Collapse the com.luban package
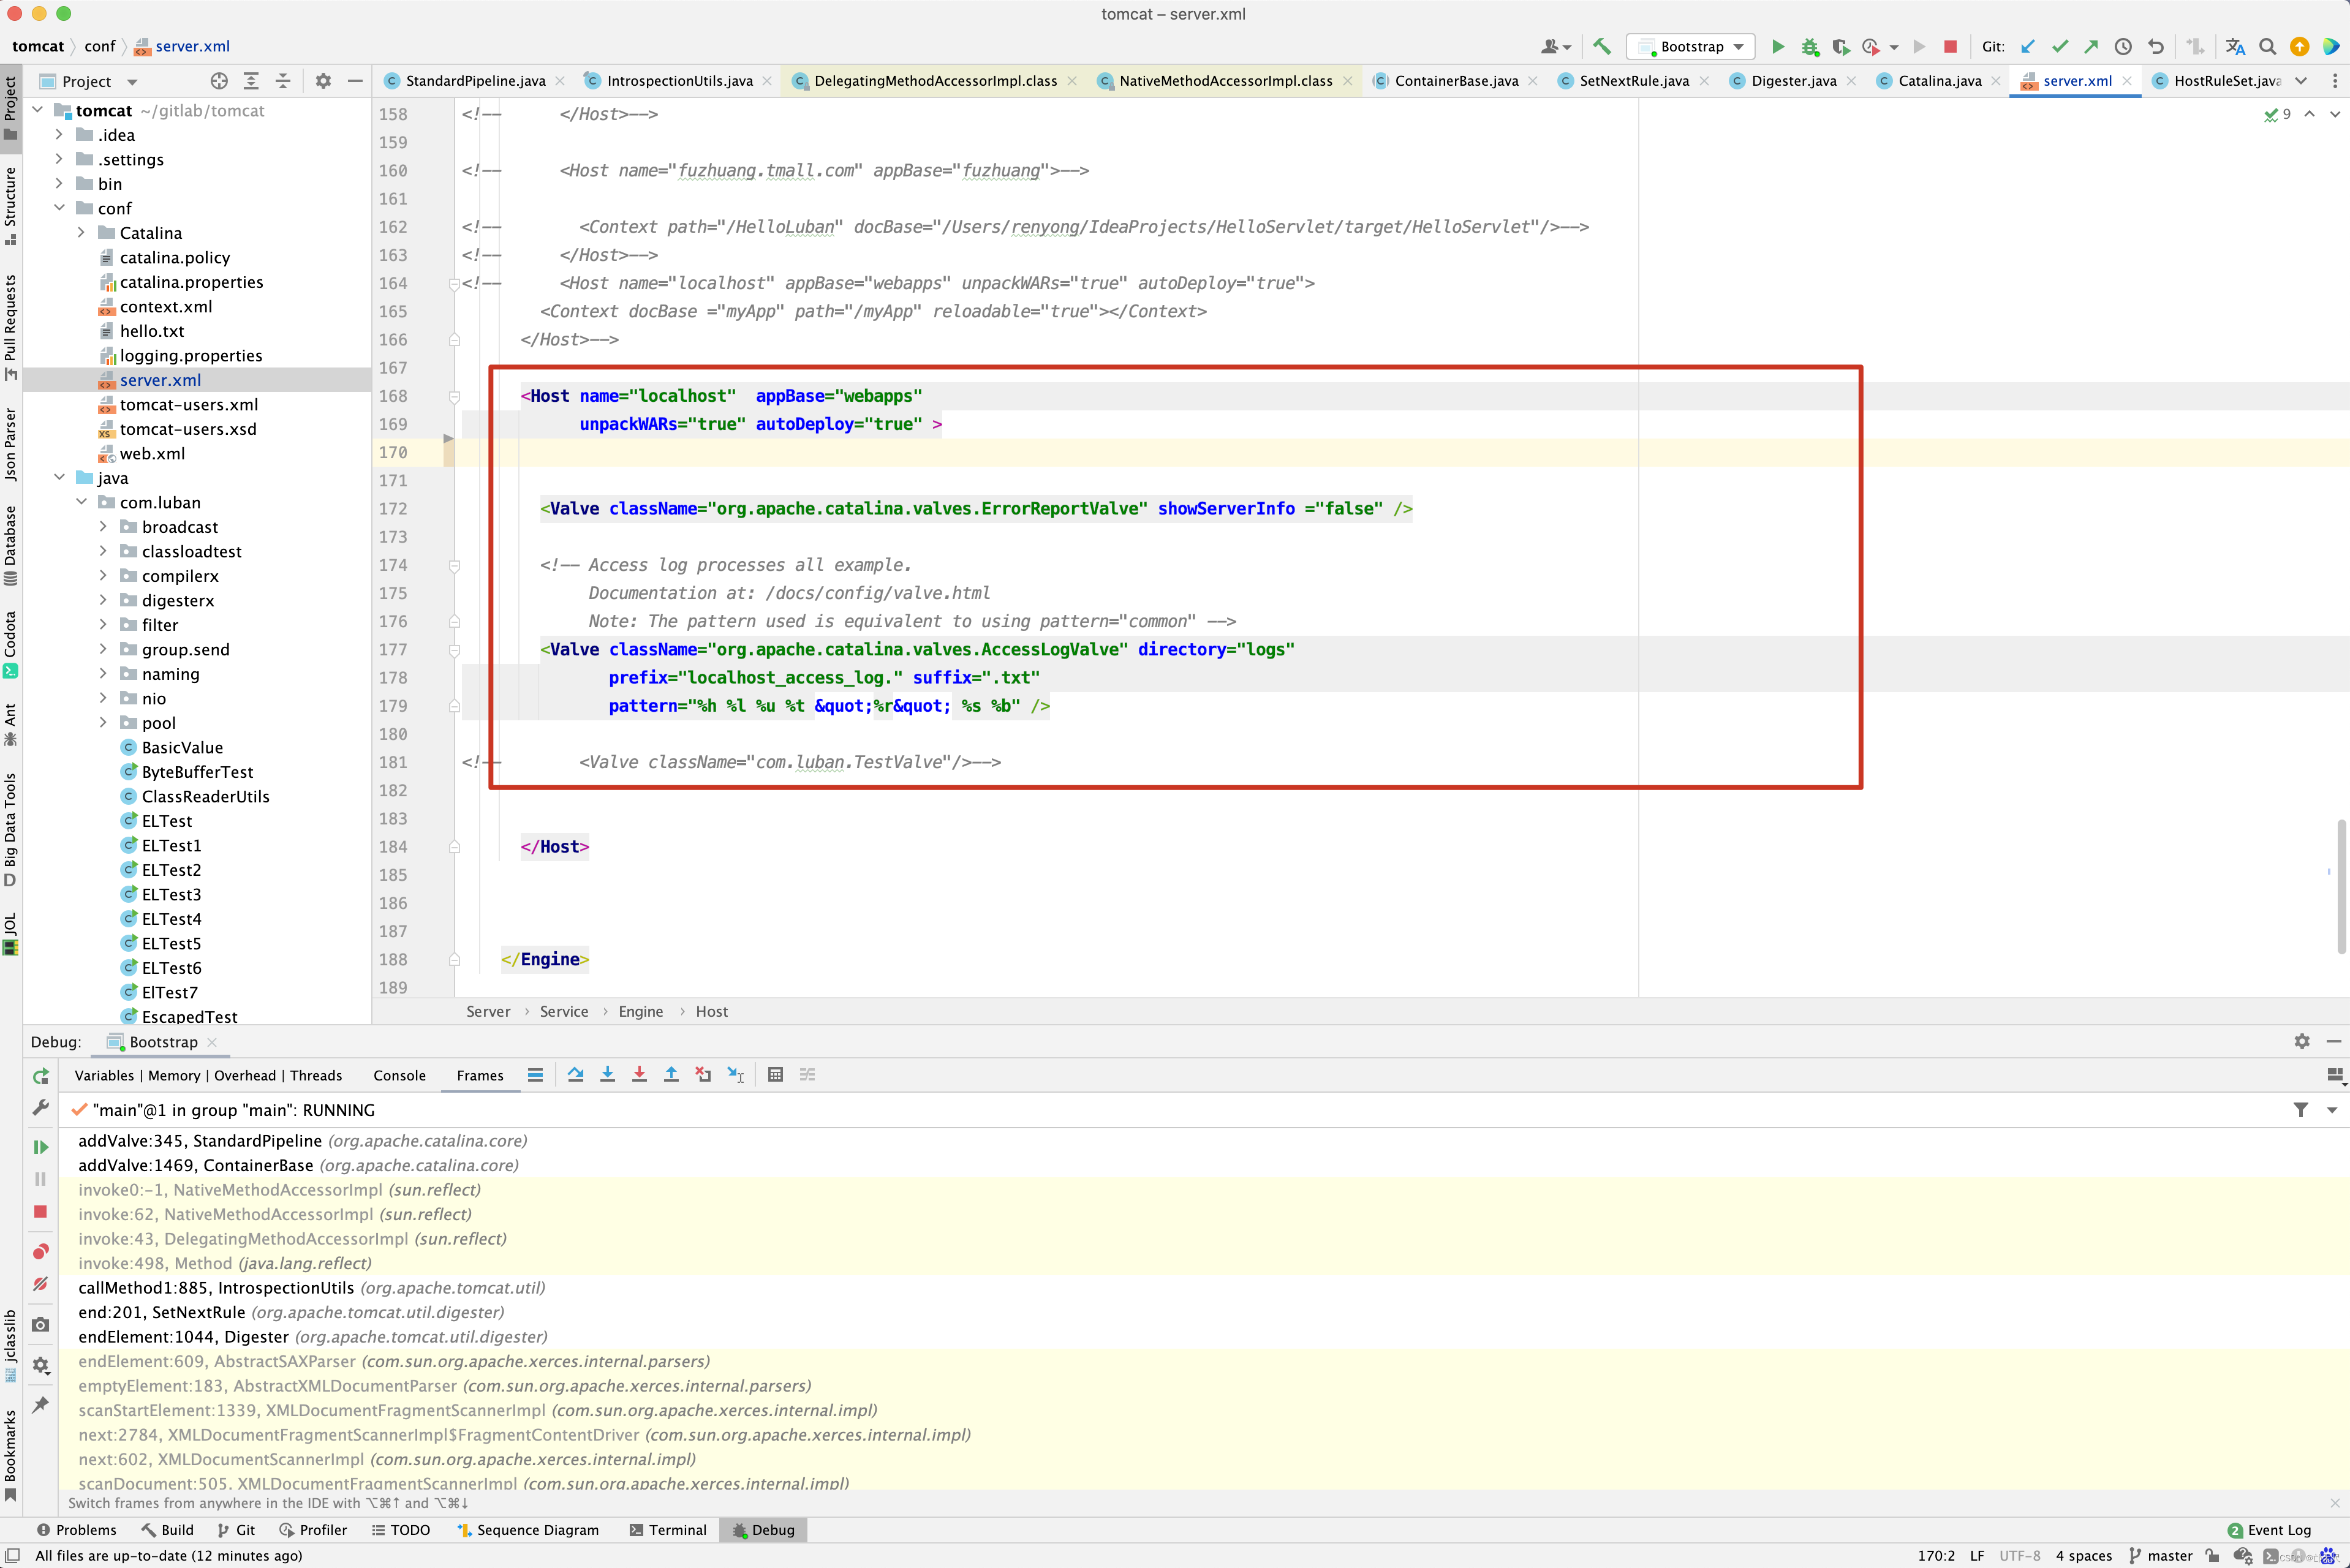 [81, 502]
